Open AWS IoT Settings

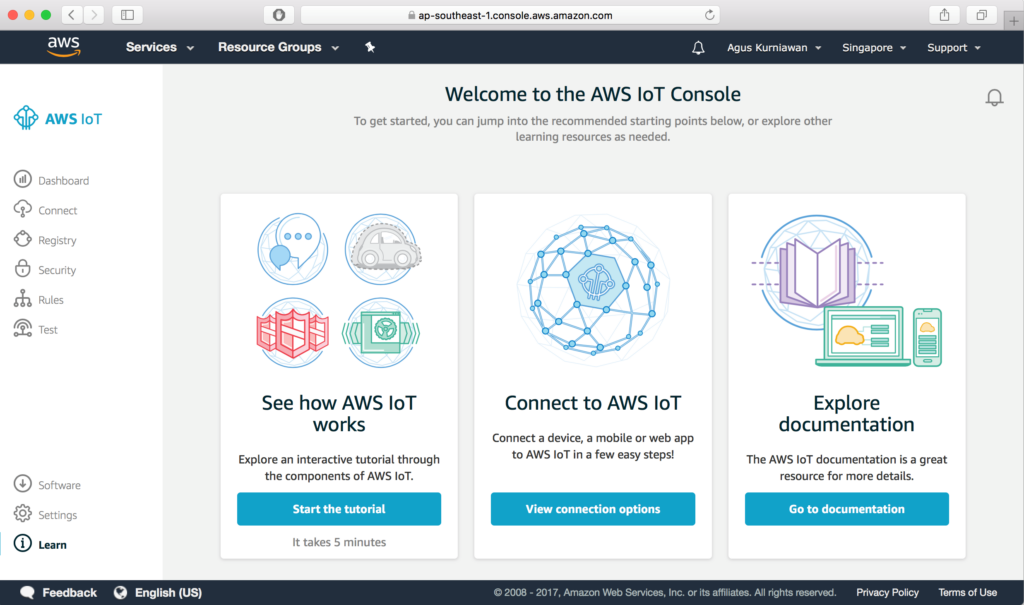[x=56, y=514]
